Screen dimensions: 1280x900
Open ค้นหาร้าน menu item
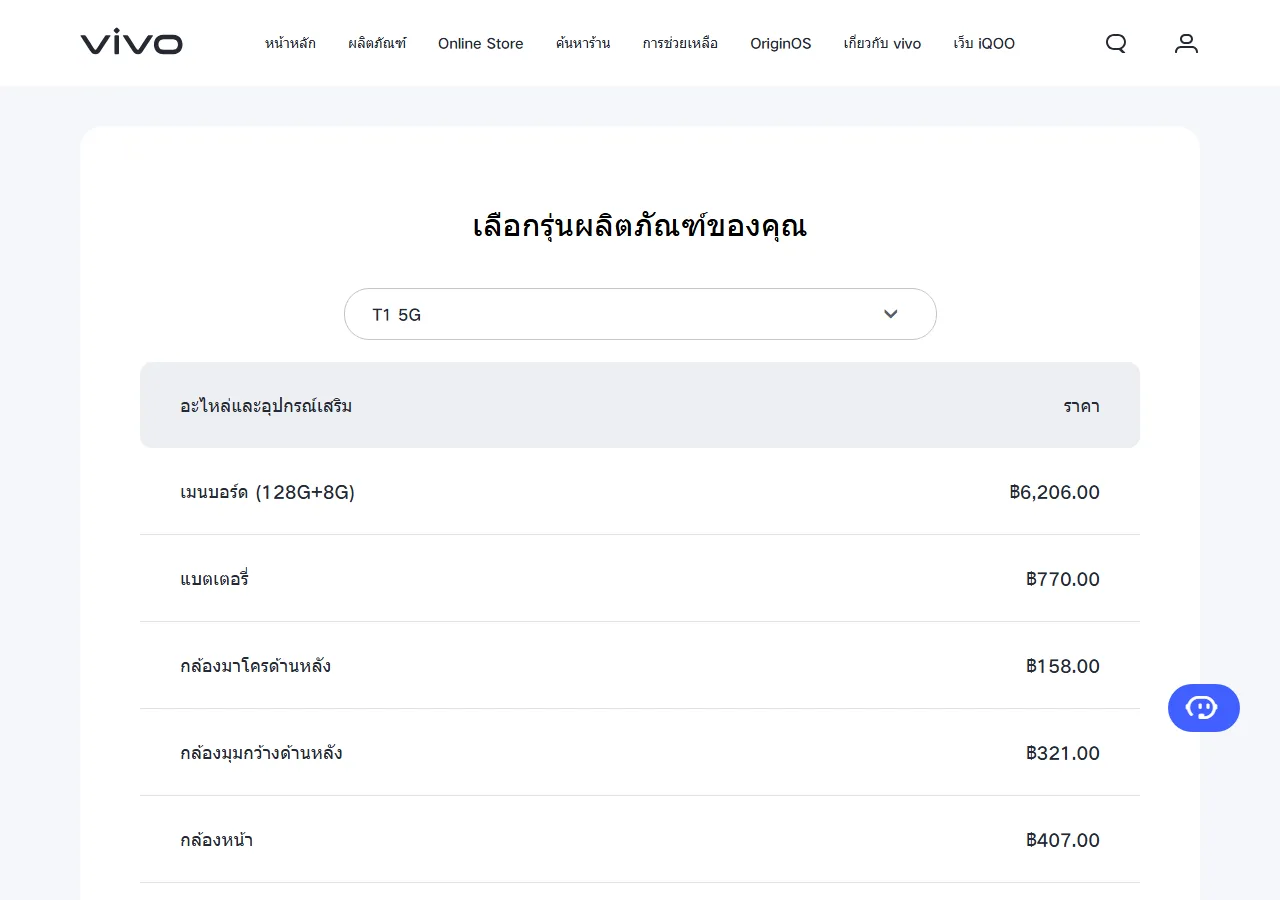point(583,43)
